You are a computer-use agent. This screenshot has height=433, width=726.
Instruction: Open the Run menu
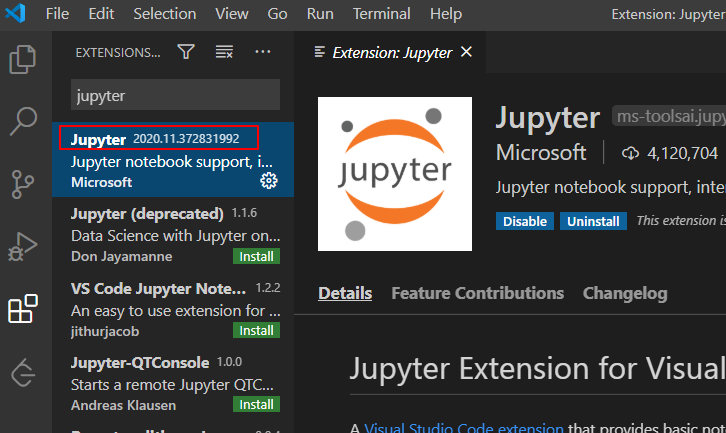click(320, 14)
